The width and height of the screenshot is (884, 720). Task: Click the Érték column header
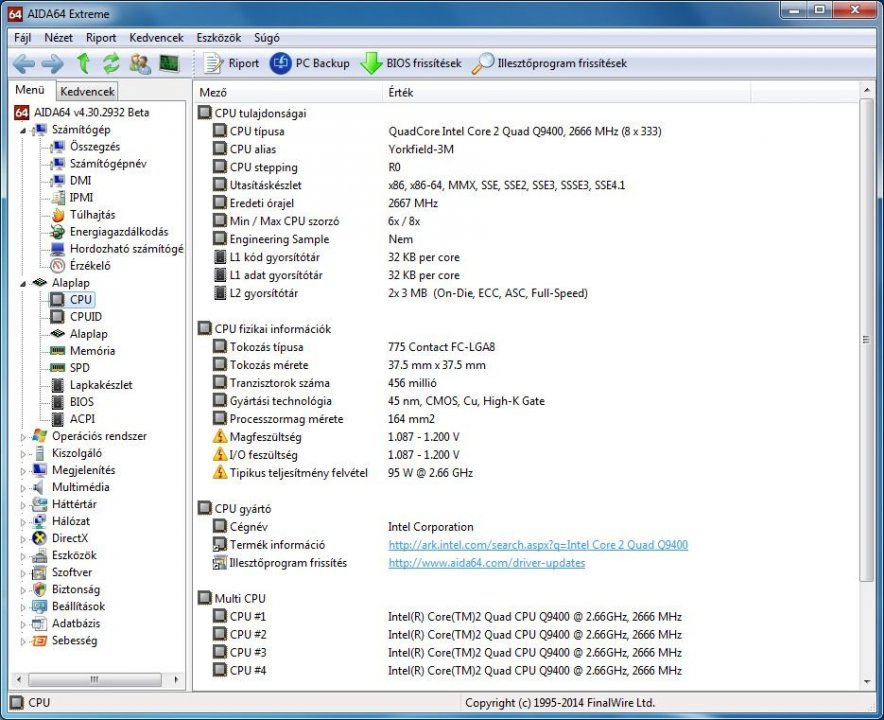[x=567, y=92]
